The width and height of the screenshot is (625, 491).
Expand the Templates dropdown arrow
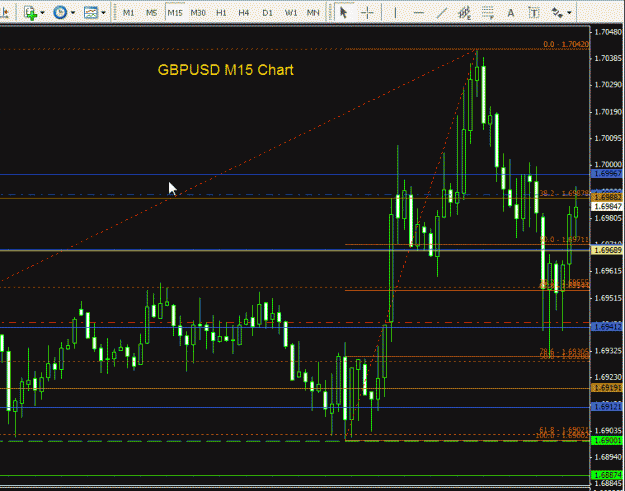tap(103, 13)
